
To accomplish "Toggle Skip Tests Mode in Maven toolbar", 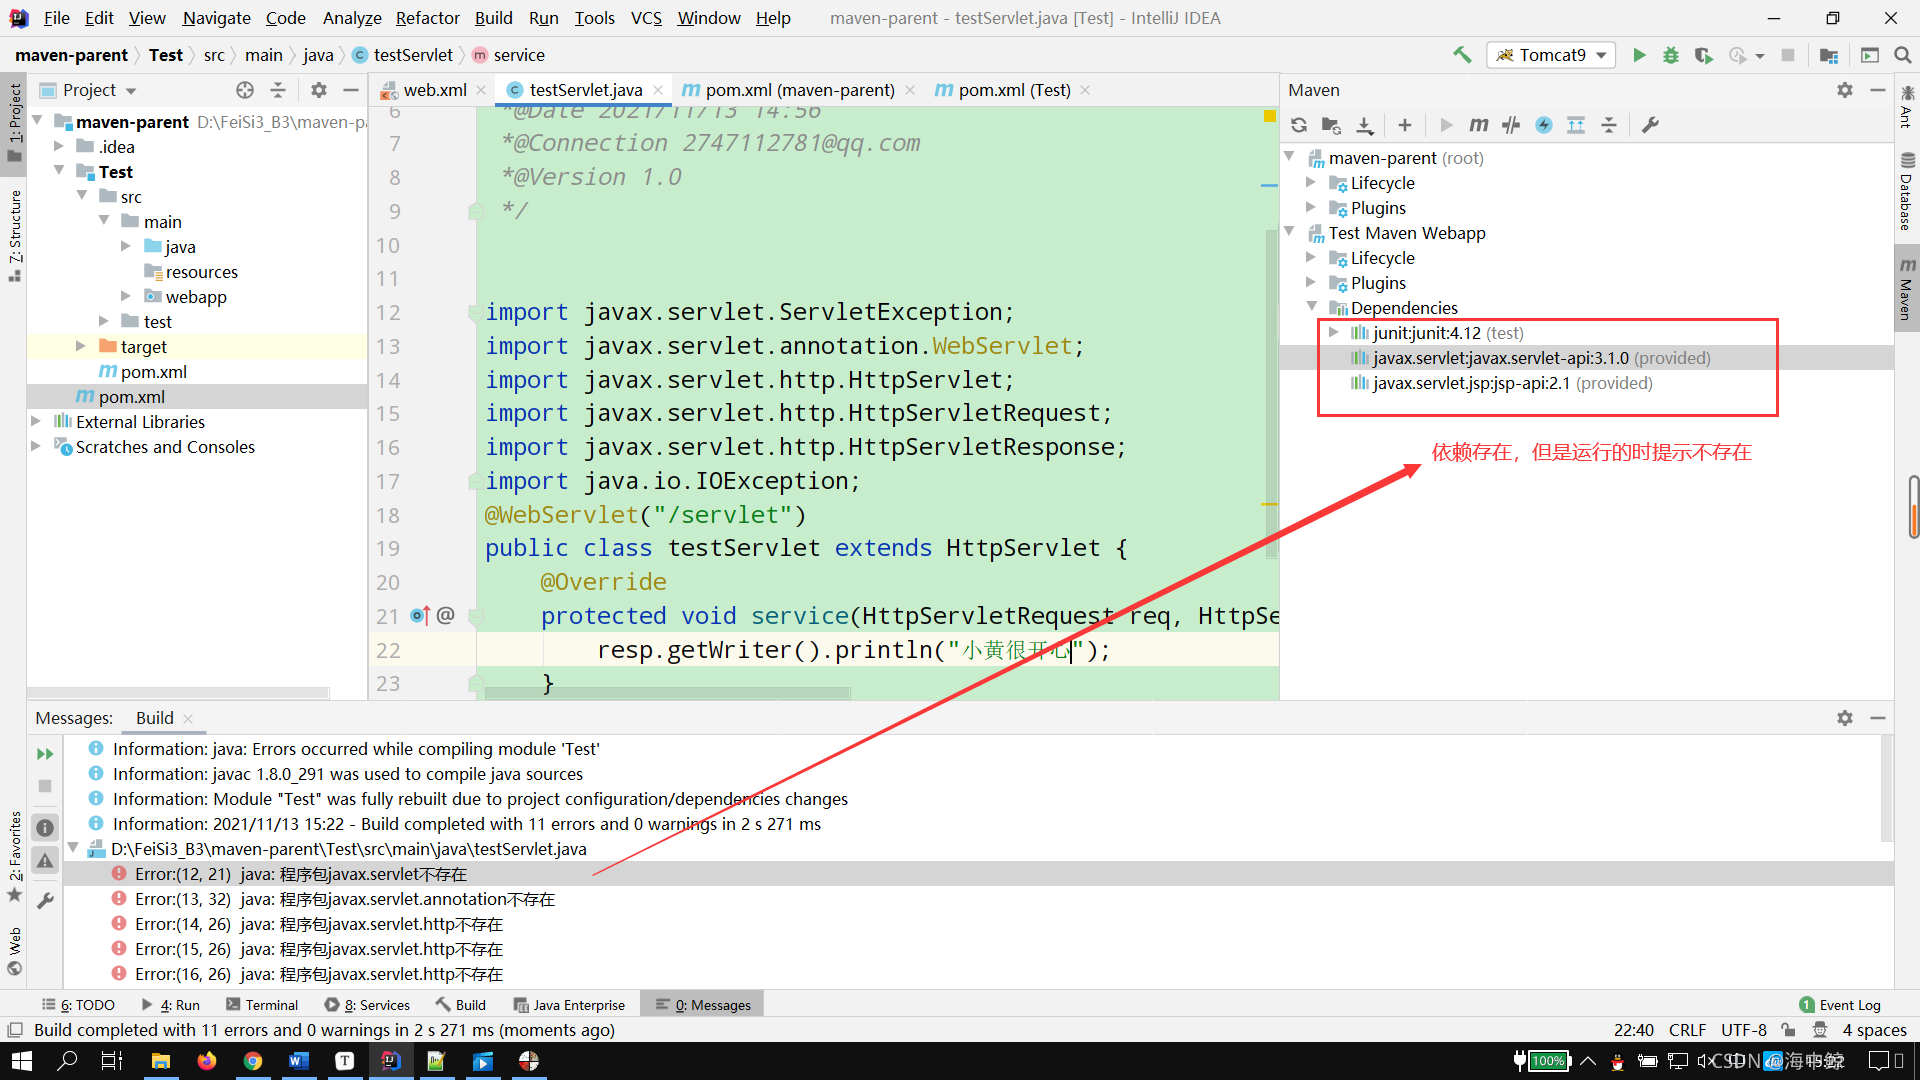I will (1544, 125).
